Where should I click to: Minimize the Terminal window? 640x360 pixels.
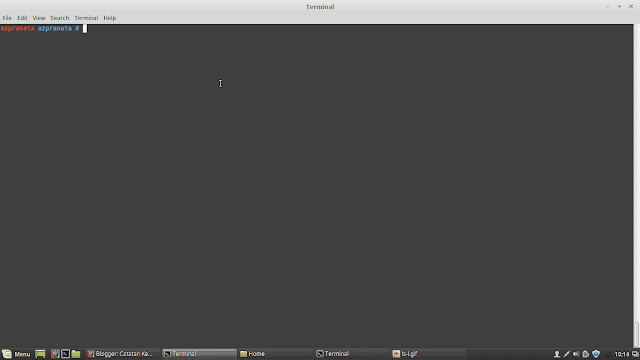click(x=608, y=7)
